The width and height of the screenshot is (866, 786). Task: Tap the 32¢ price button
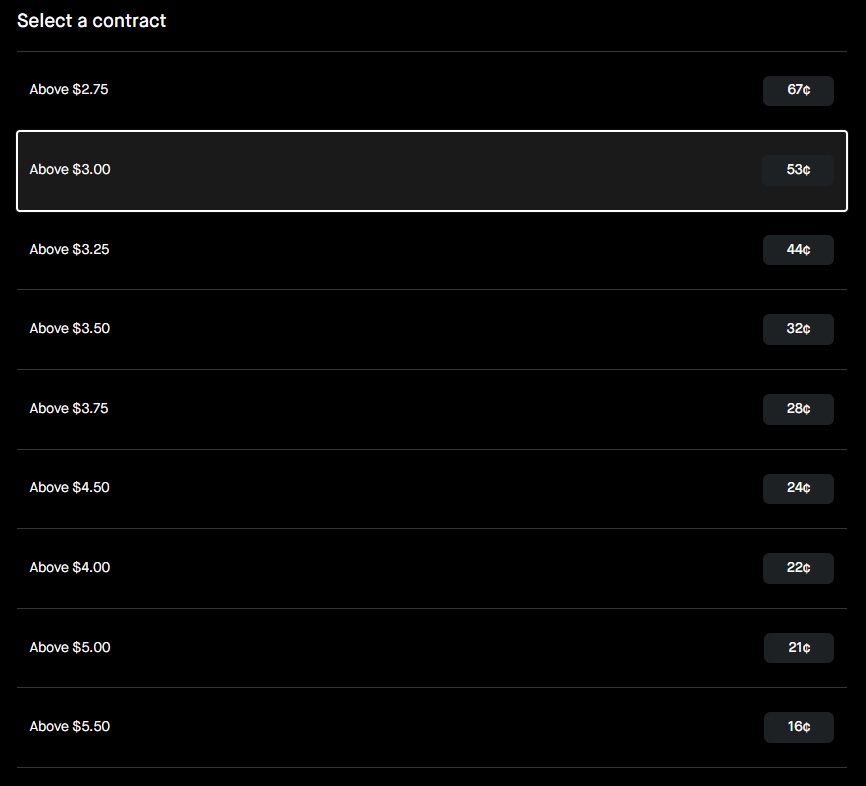(x=798, y=329)
